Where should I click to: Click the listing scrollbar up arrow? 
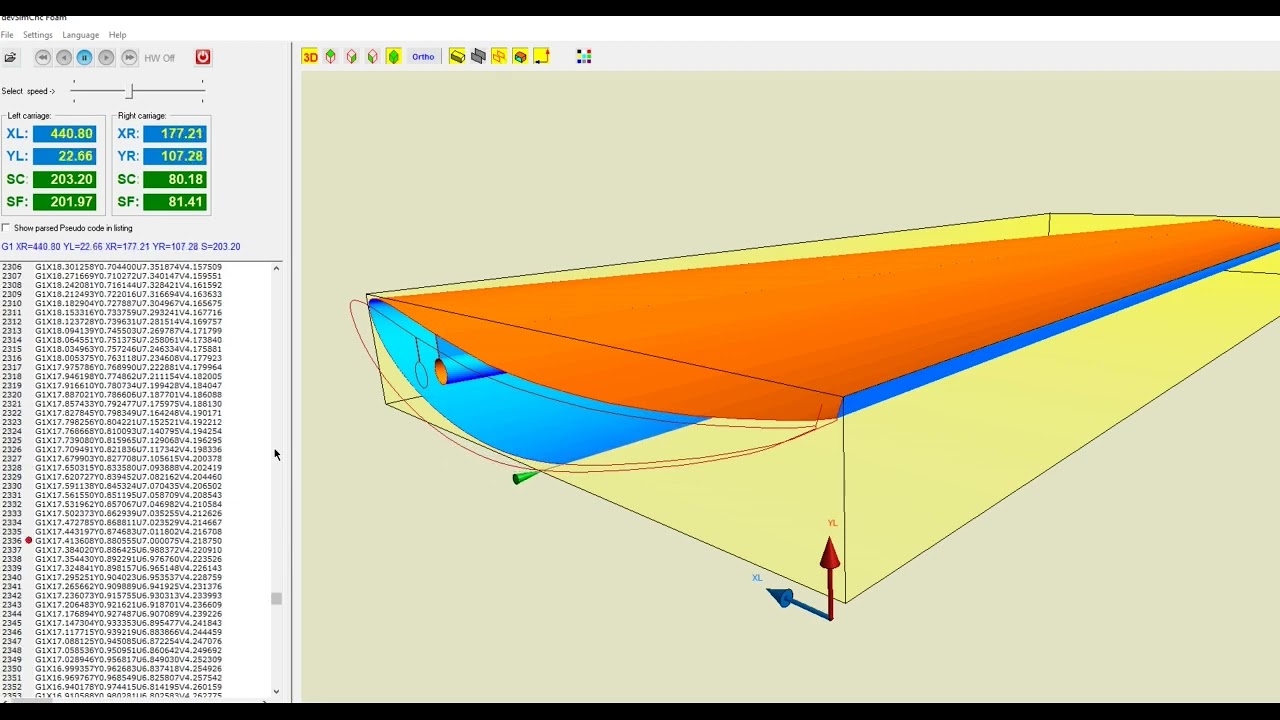(x=276, y=268)
